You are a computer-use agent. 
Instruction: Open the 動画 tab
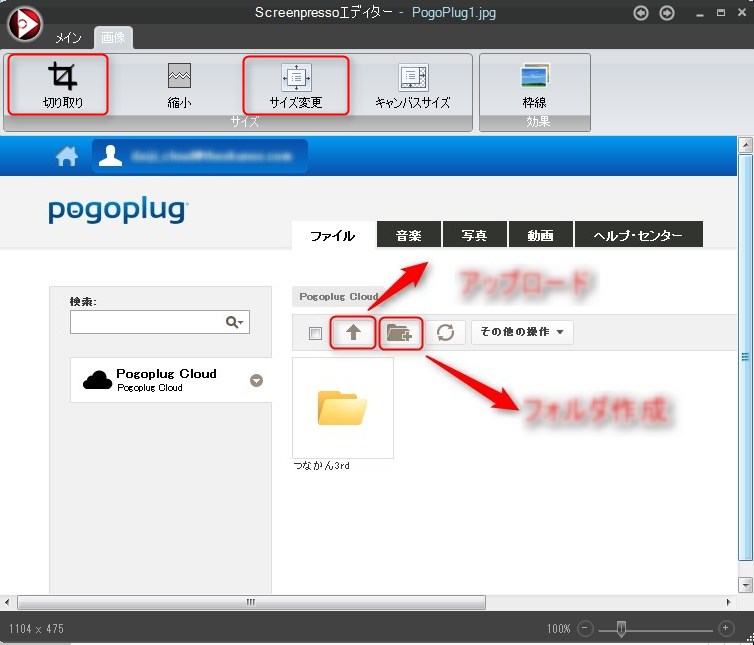540,235
